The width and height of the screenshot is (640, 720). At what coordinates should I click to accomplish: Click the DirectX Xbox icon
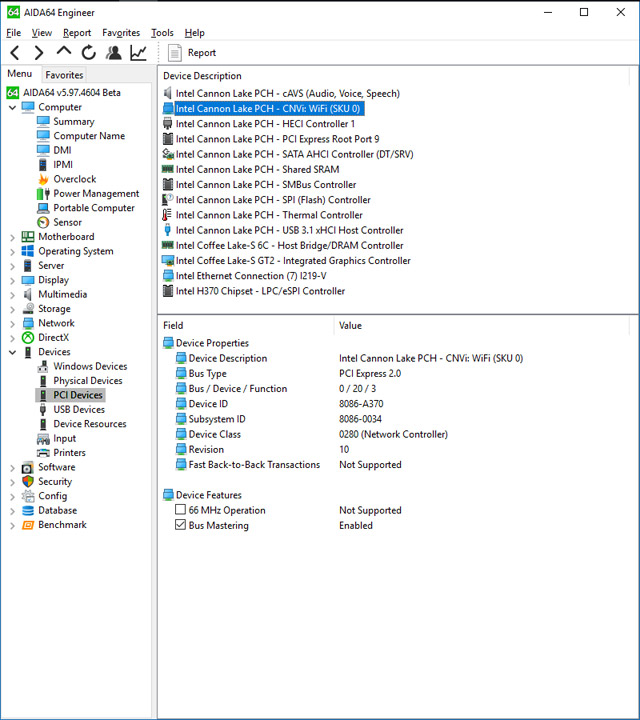pyautogui.click(x=28, y=338)
